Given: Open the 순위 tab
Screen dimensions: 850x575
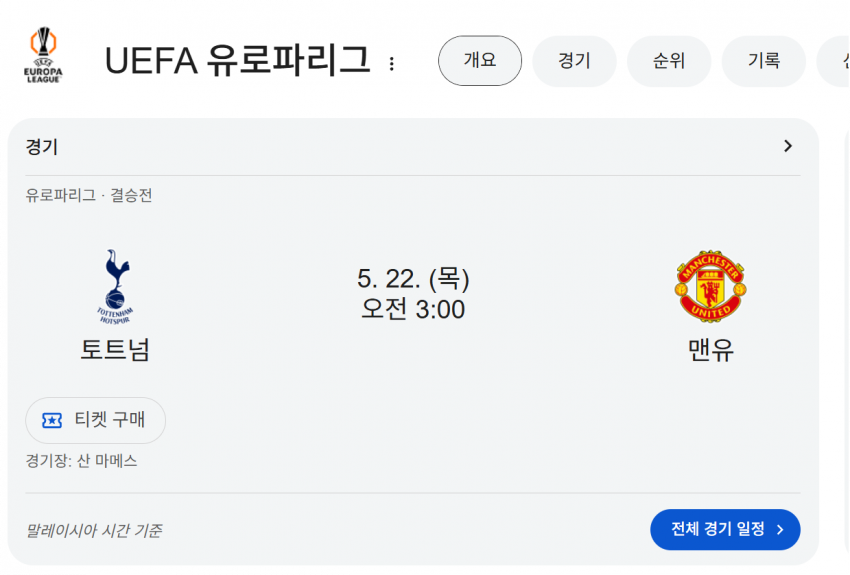Looking at the screenshot, I should pyautogui.click(x=669, y=61).
